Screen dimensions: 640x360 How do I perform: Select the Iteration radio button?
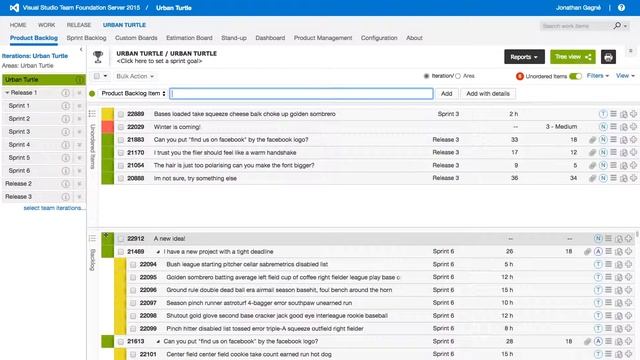click(426, 76)
